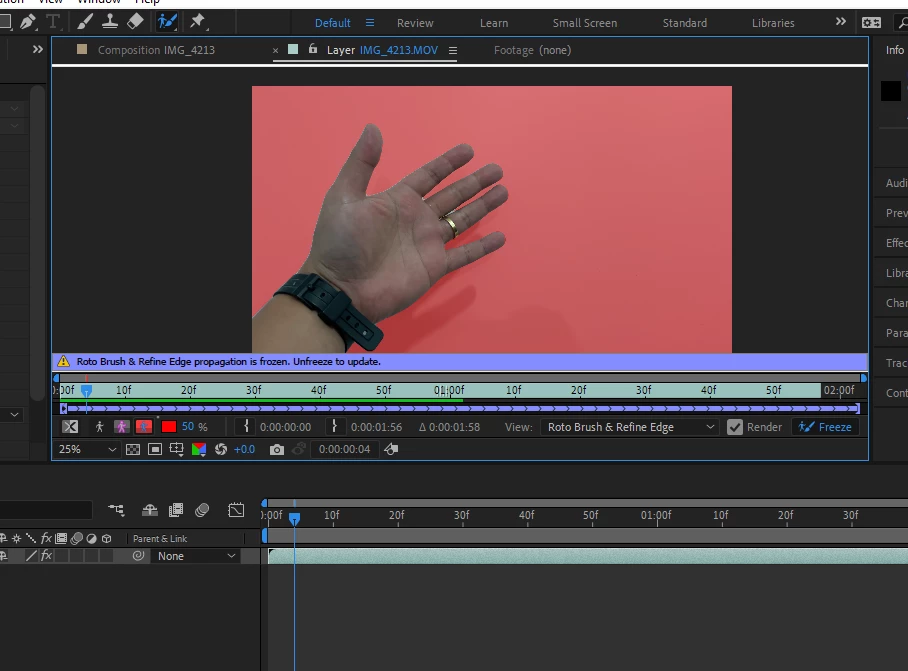
Task: Click the Info panel tab
Action: (x=895, y=50)
